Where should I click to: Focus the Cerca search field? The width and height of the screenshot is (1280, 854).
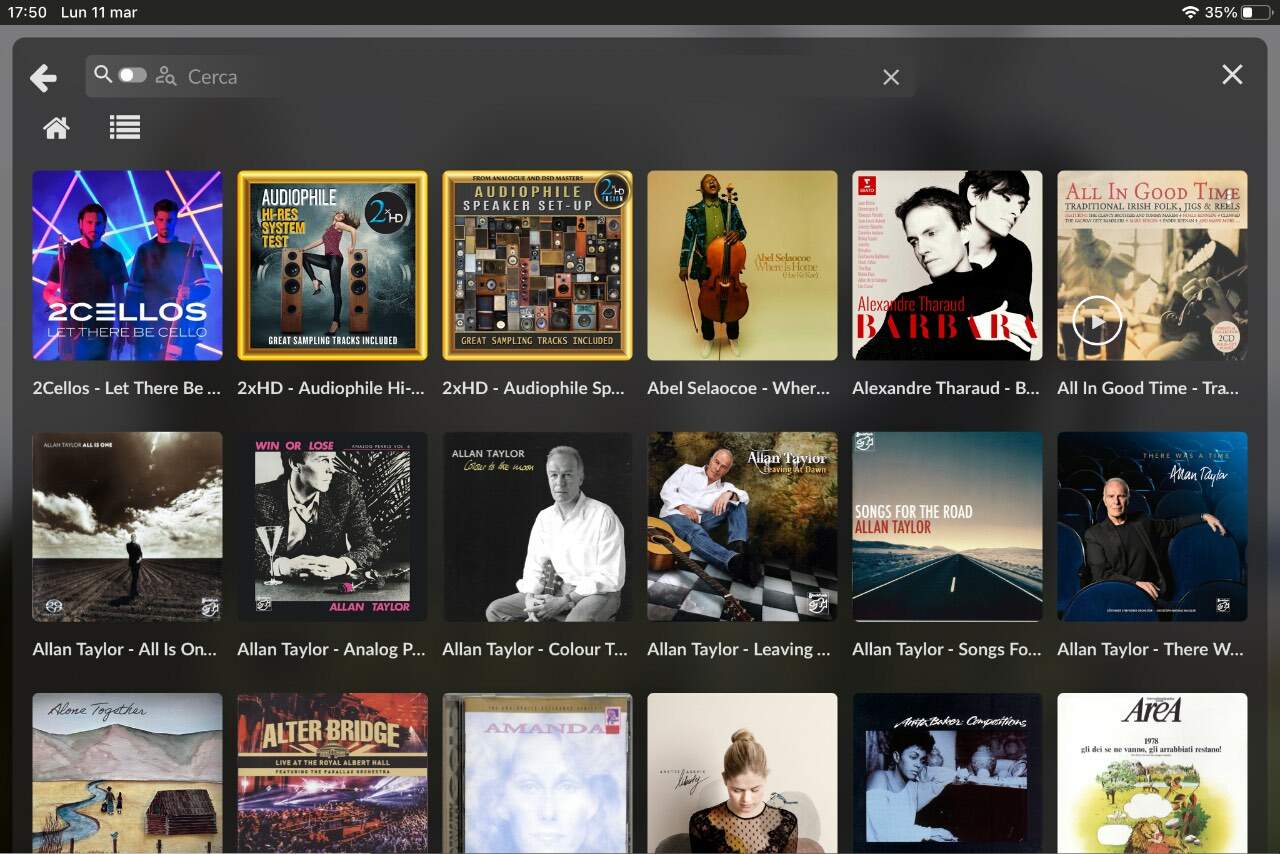click(500, 76)
